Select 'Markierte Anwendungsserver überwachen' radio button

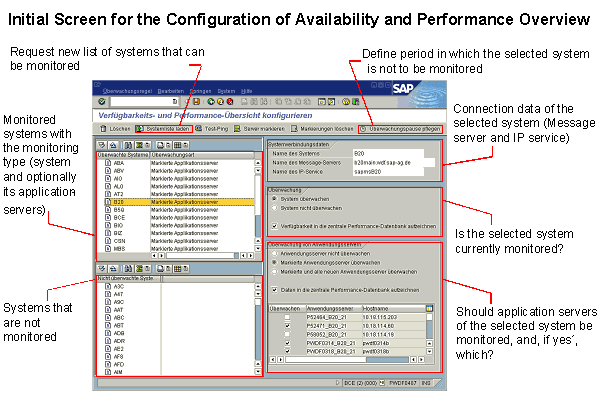pyautogui.click(x=274, y=262)
